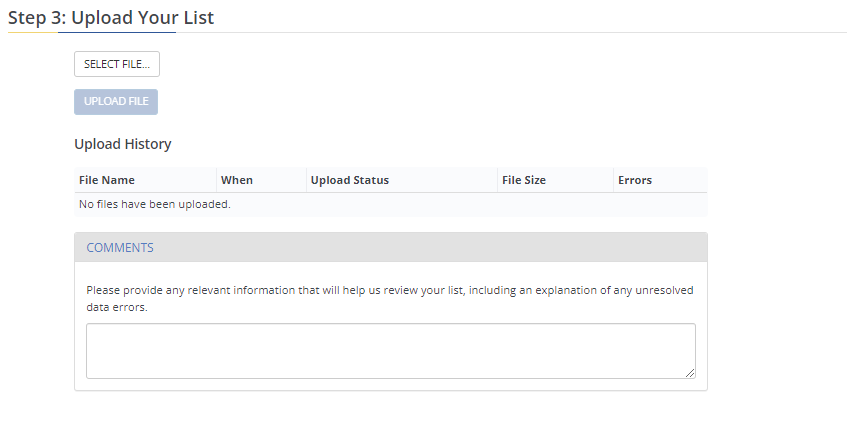Select the 'No files have been uploaded' row

(x=154, y=204)
